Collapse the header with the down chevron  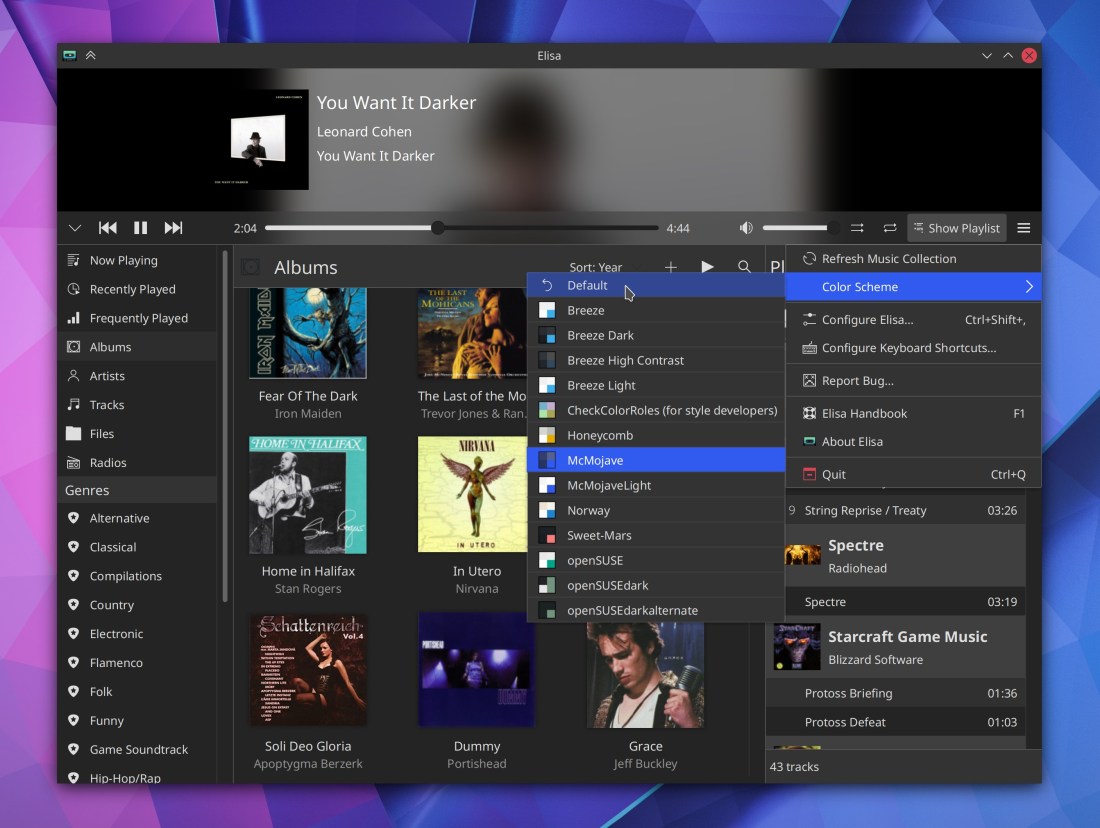pyautogui.click(x=75, y=228)
